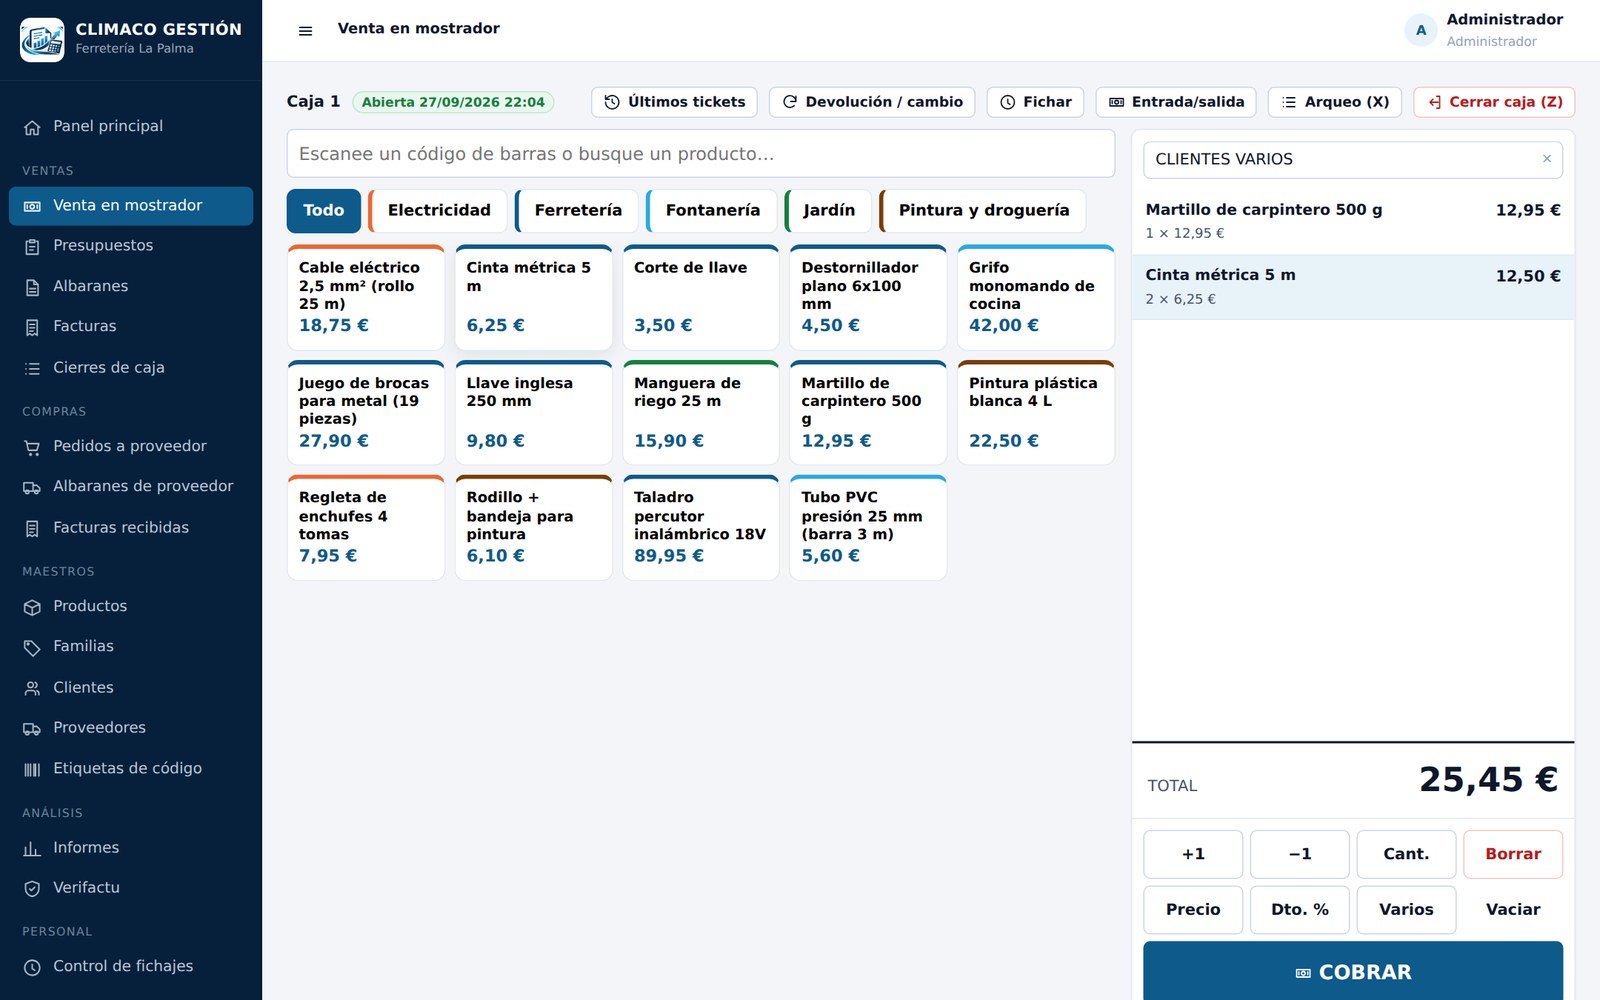Viewport: 1600px width, 1000px height.
Task: Open Verifactu in the sidebar
Action: point(131,888)
